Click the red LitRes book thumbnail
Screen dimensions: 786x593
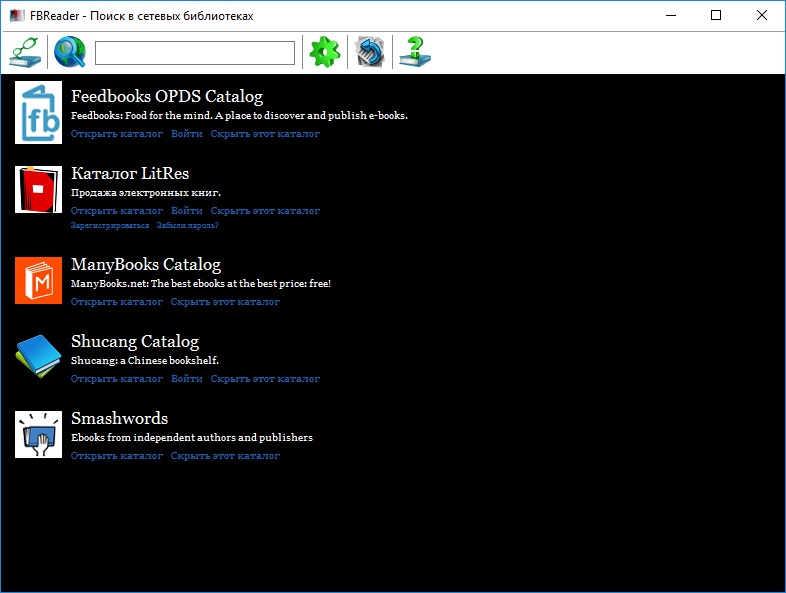39,189
